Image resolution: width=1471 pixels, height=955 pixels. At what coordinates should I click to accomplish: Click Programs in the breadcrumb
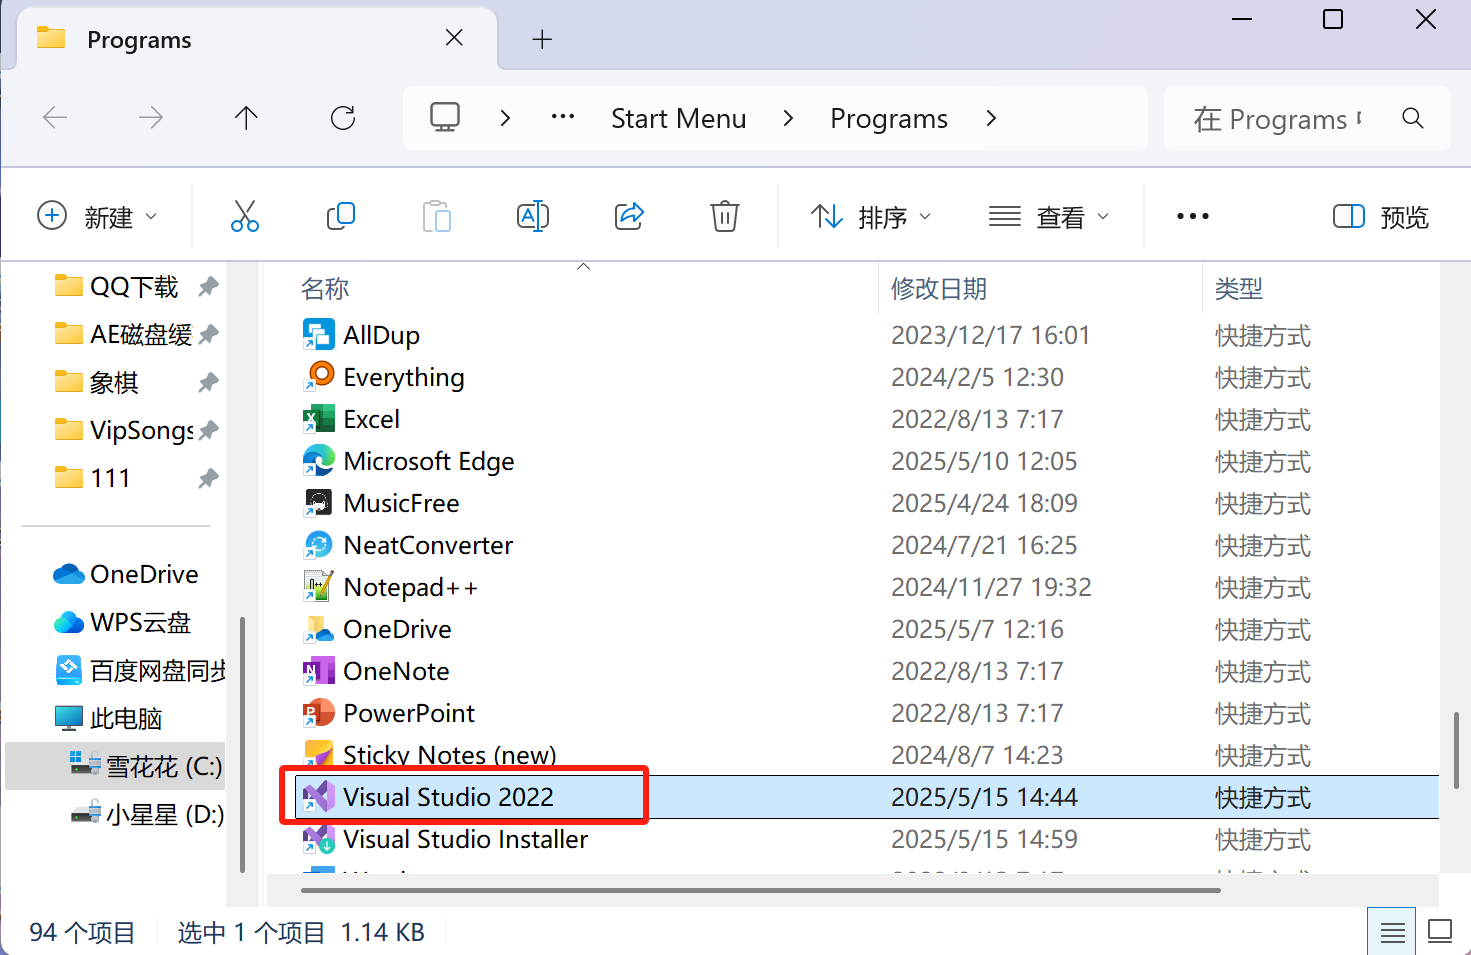pyautogui.click(x=889, y=118)
